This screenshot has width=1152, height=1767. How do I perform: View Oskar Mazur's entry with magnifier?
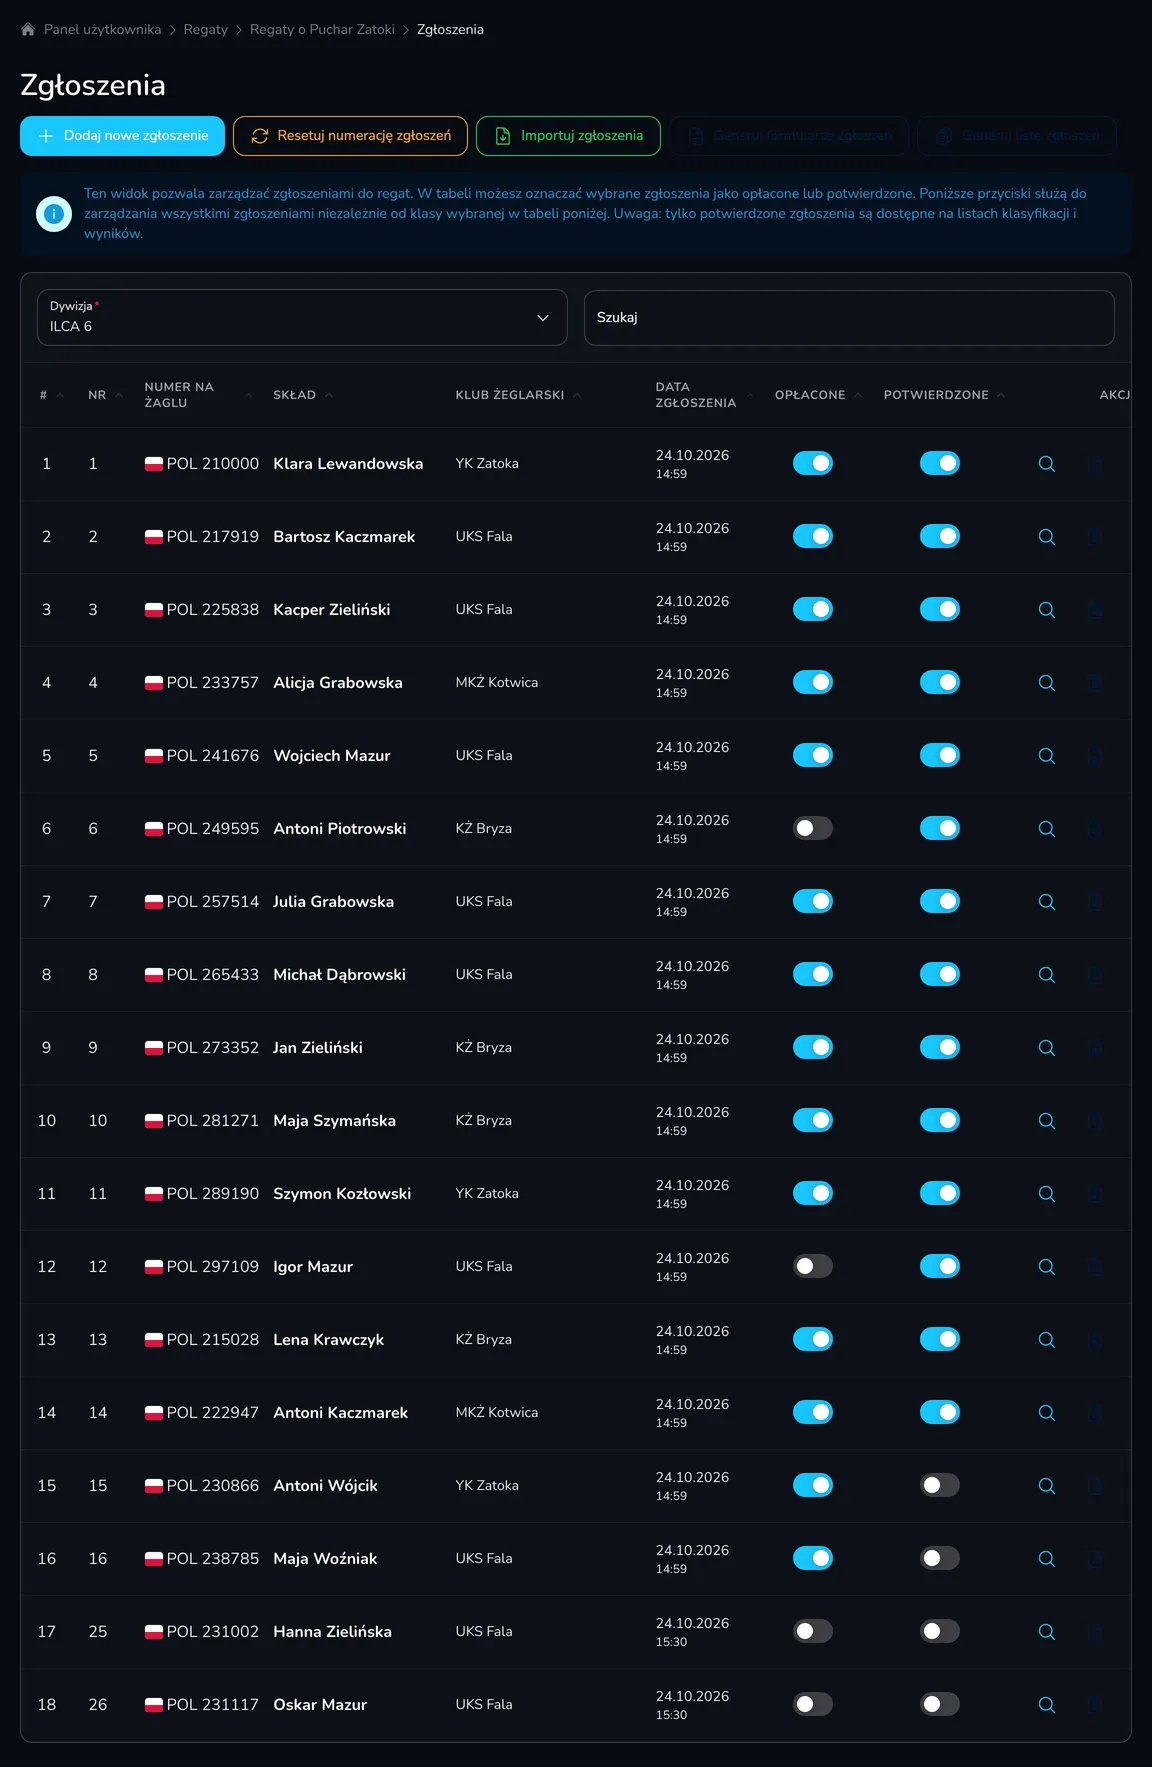(x=1047, y=1705)
